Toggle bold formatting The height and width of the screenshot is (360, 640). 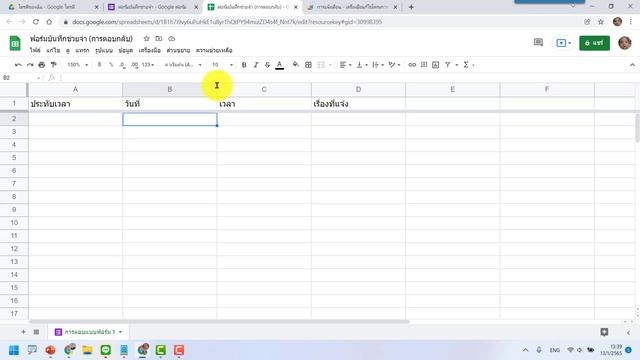pos(244,65)
